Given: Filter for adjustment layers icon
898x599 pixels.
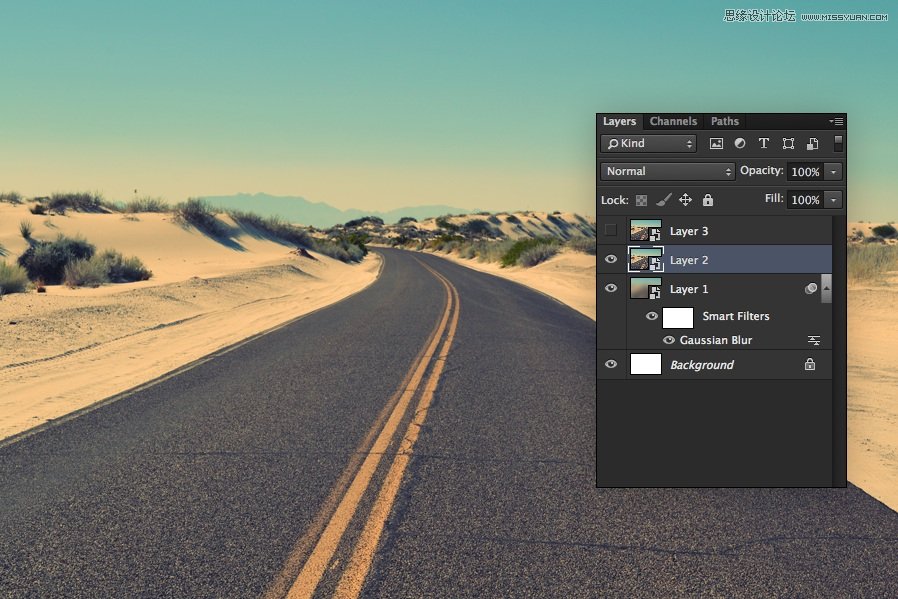Looking at the screenshot, I should tap(740, 144).
